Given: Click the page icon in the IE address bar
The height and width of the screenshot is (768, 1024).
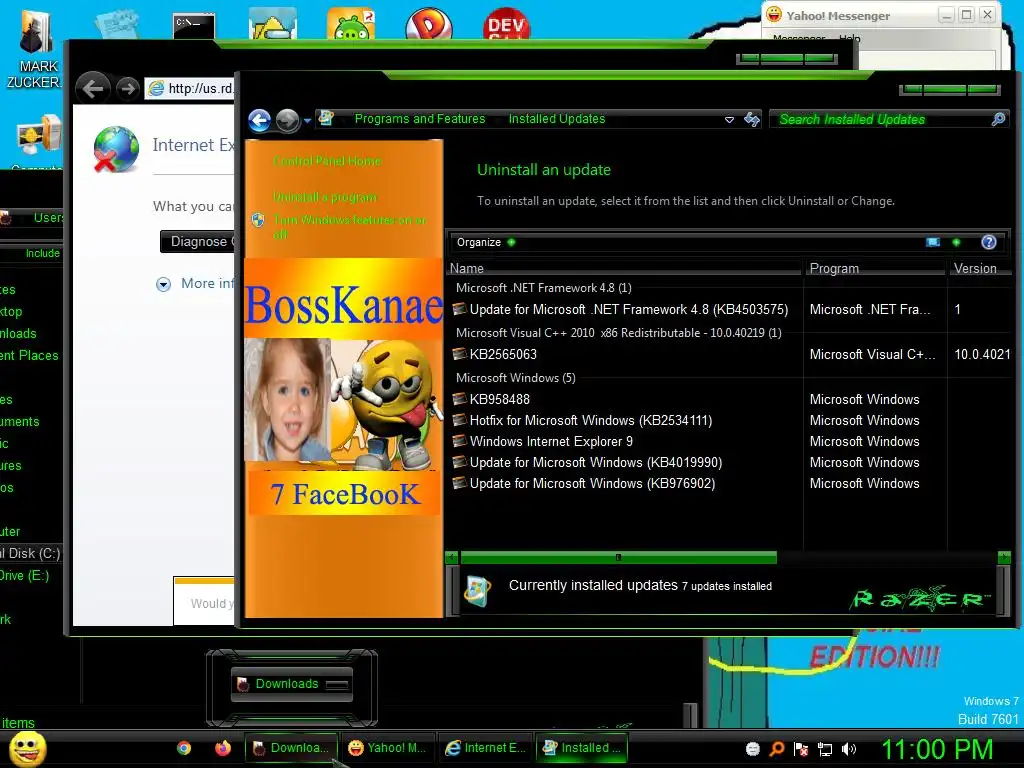Looking at the screenshot, I should coord(156,88).
